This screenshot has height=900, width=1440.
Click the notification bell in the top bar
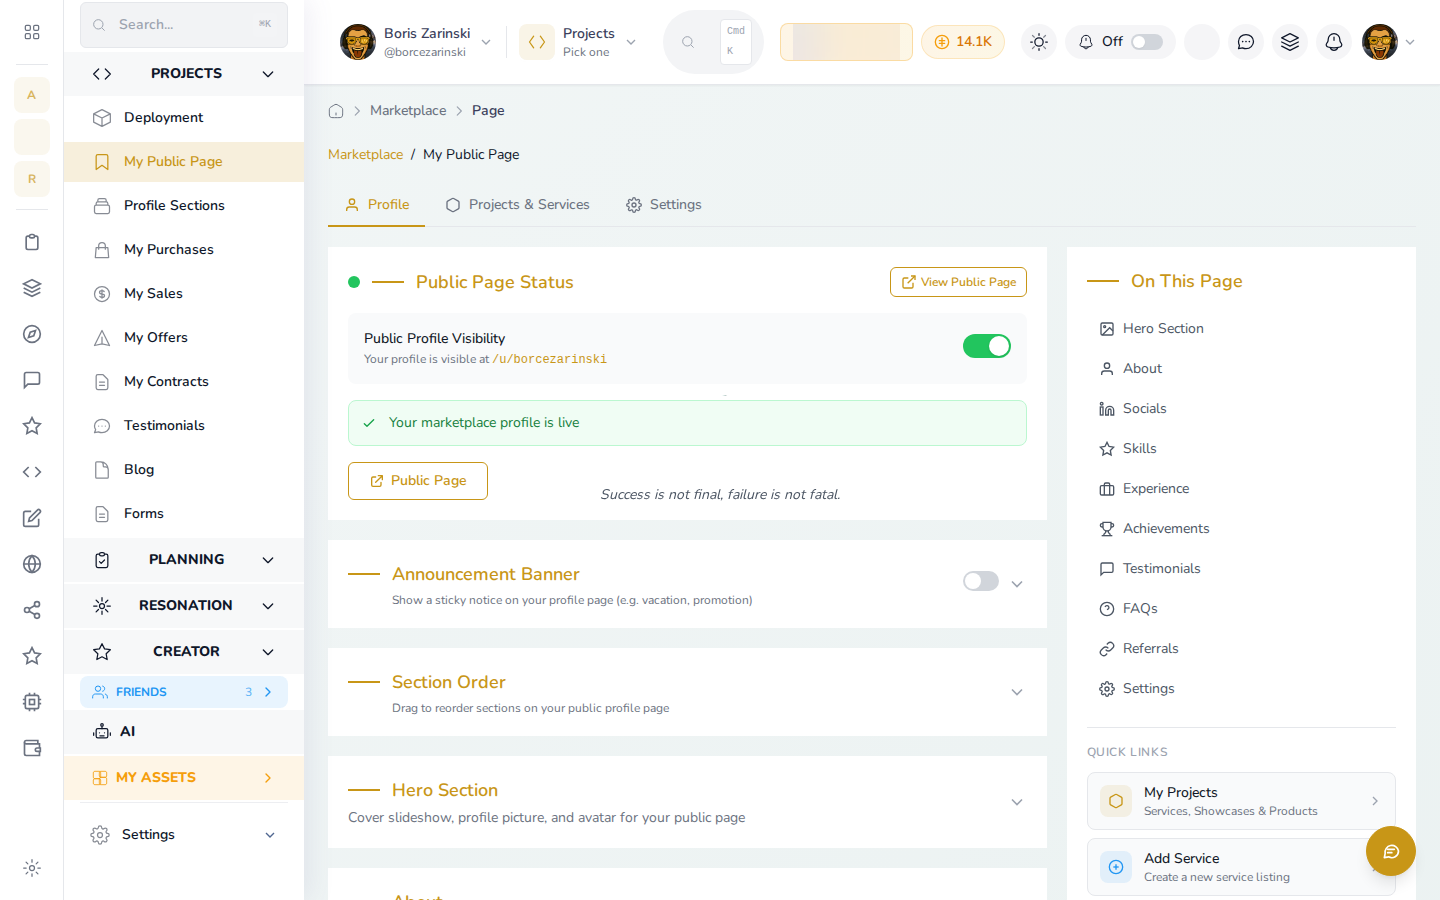coord(1334,42)
